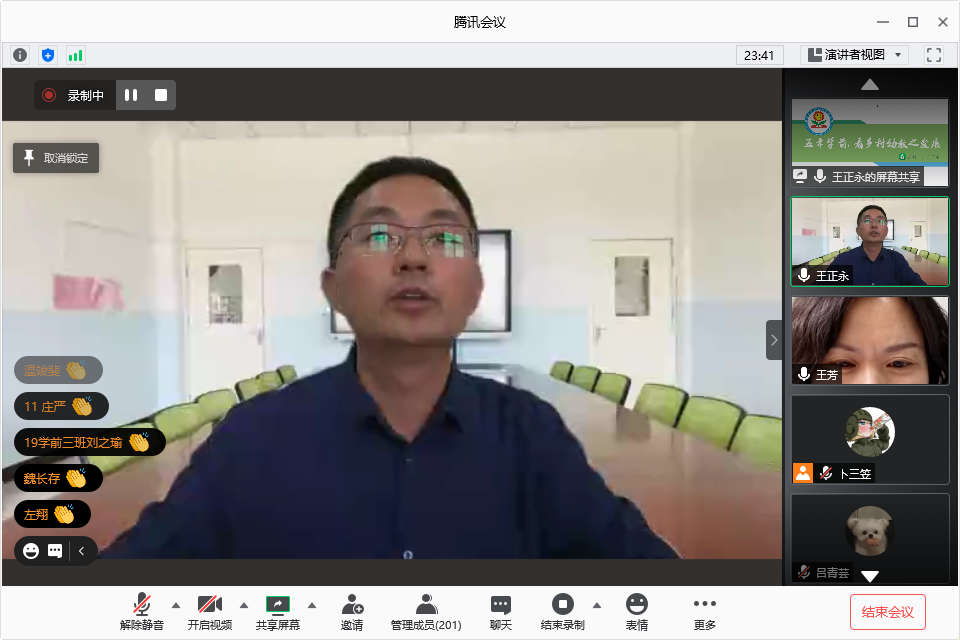Enter full screen mode icon
This screenshot has width=960, height=640.
(934, 55)
